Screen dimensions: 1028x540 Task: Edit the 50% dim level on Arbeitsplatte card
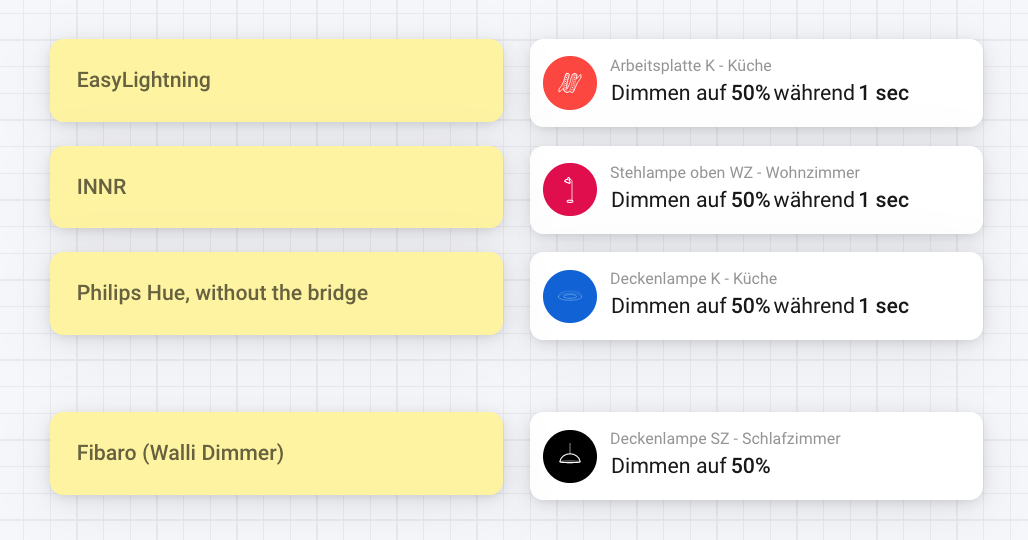point(750,94)
